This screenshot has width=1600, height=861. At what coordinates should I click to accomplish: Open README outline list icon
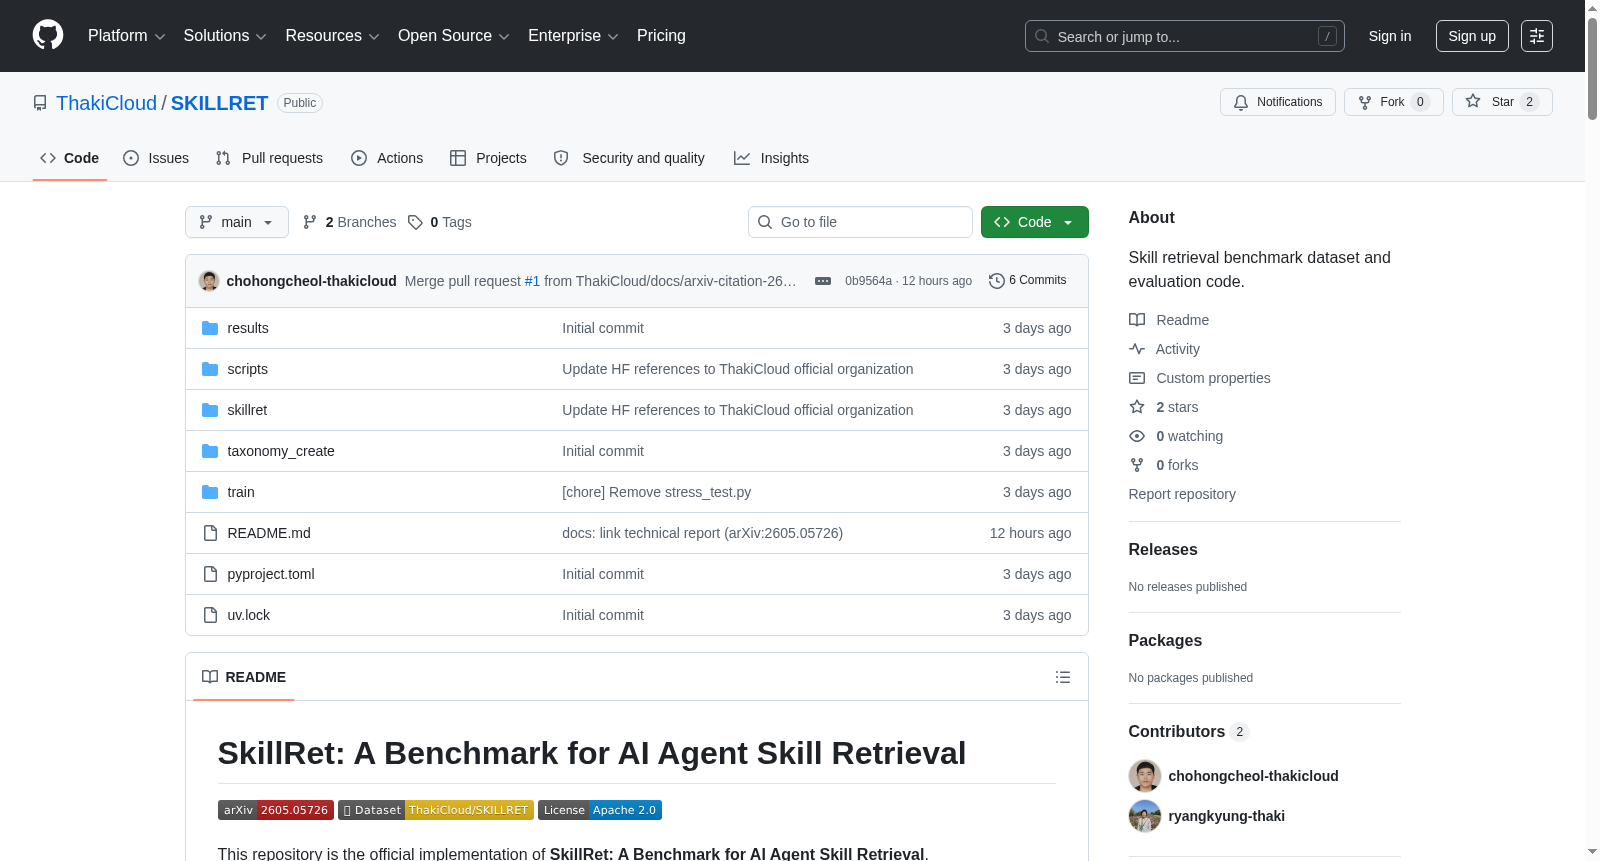[x=1063, y=677]
